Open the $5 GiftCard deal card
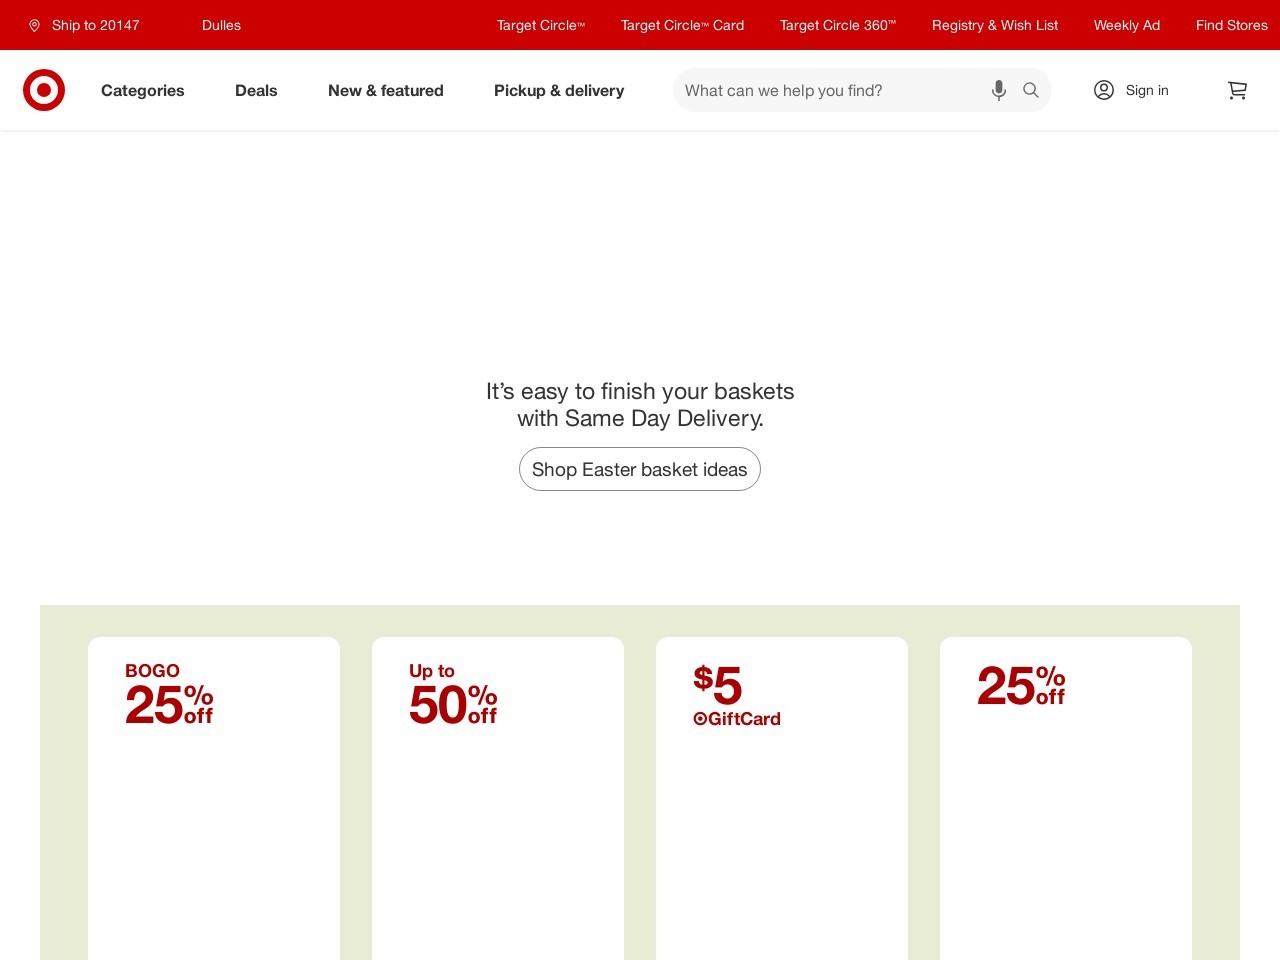Screen dimensions: 1280x960 (782, 798)
